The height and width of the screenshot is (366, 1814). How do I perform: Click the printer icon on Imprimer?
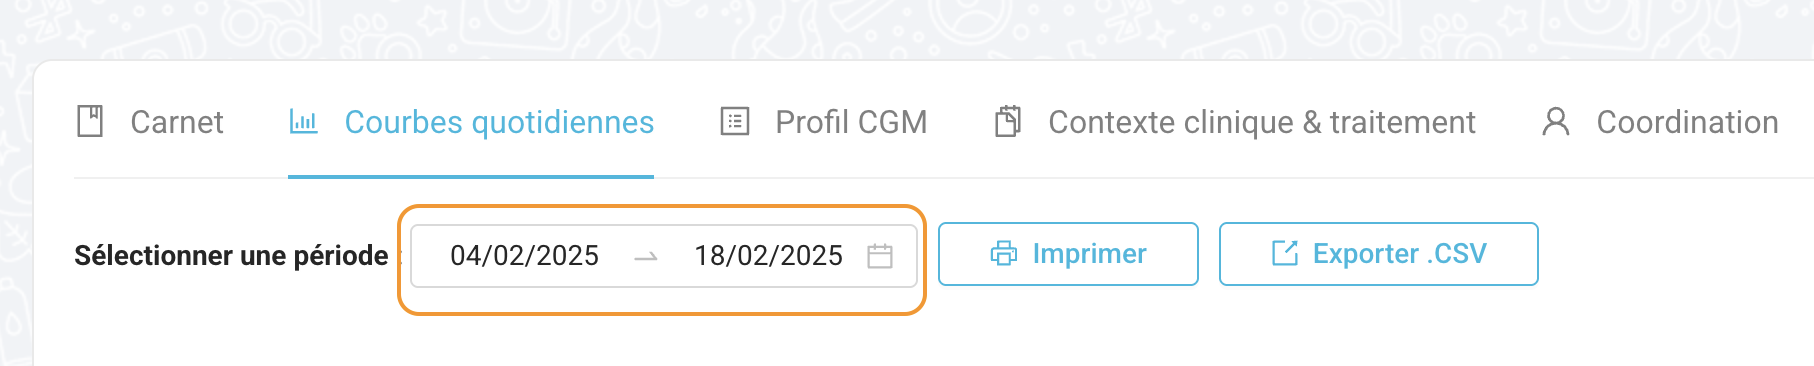click(1004, 254)
